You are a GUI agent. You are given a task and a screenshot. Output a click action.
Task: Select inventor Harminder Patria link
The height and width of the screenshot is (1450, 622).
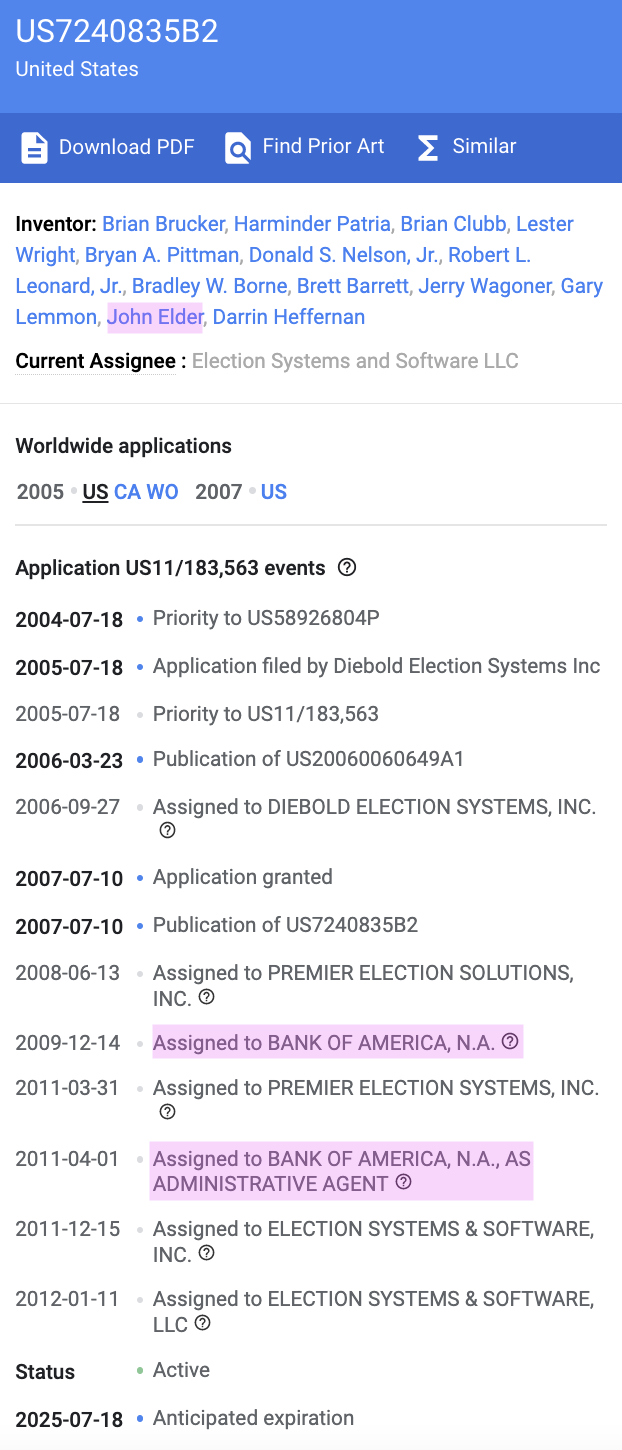pos(312,224)
